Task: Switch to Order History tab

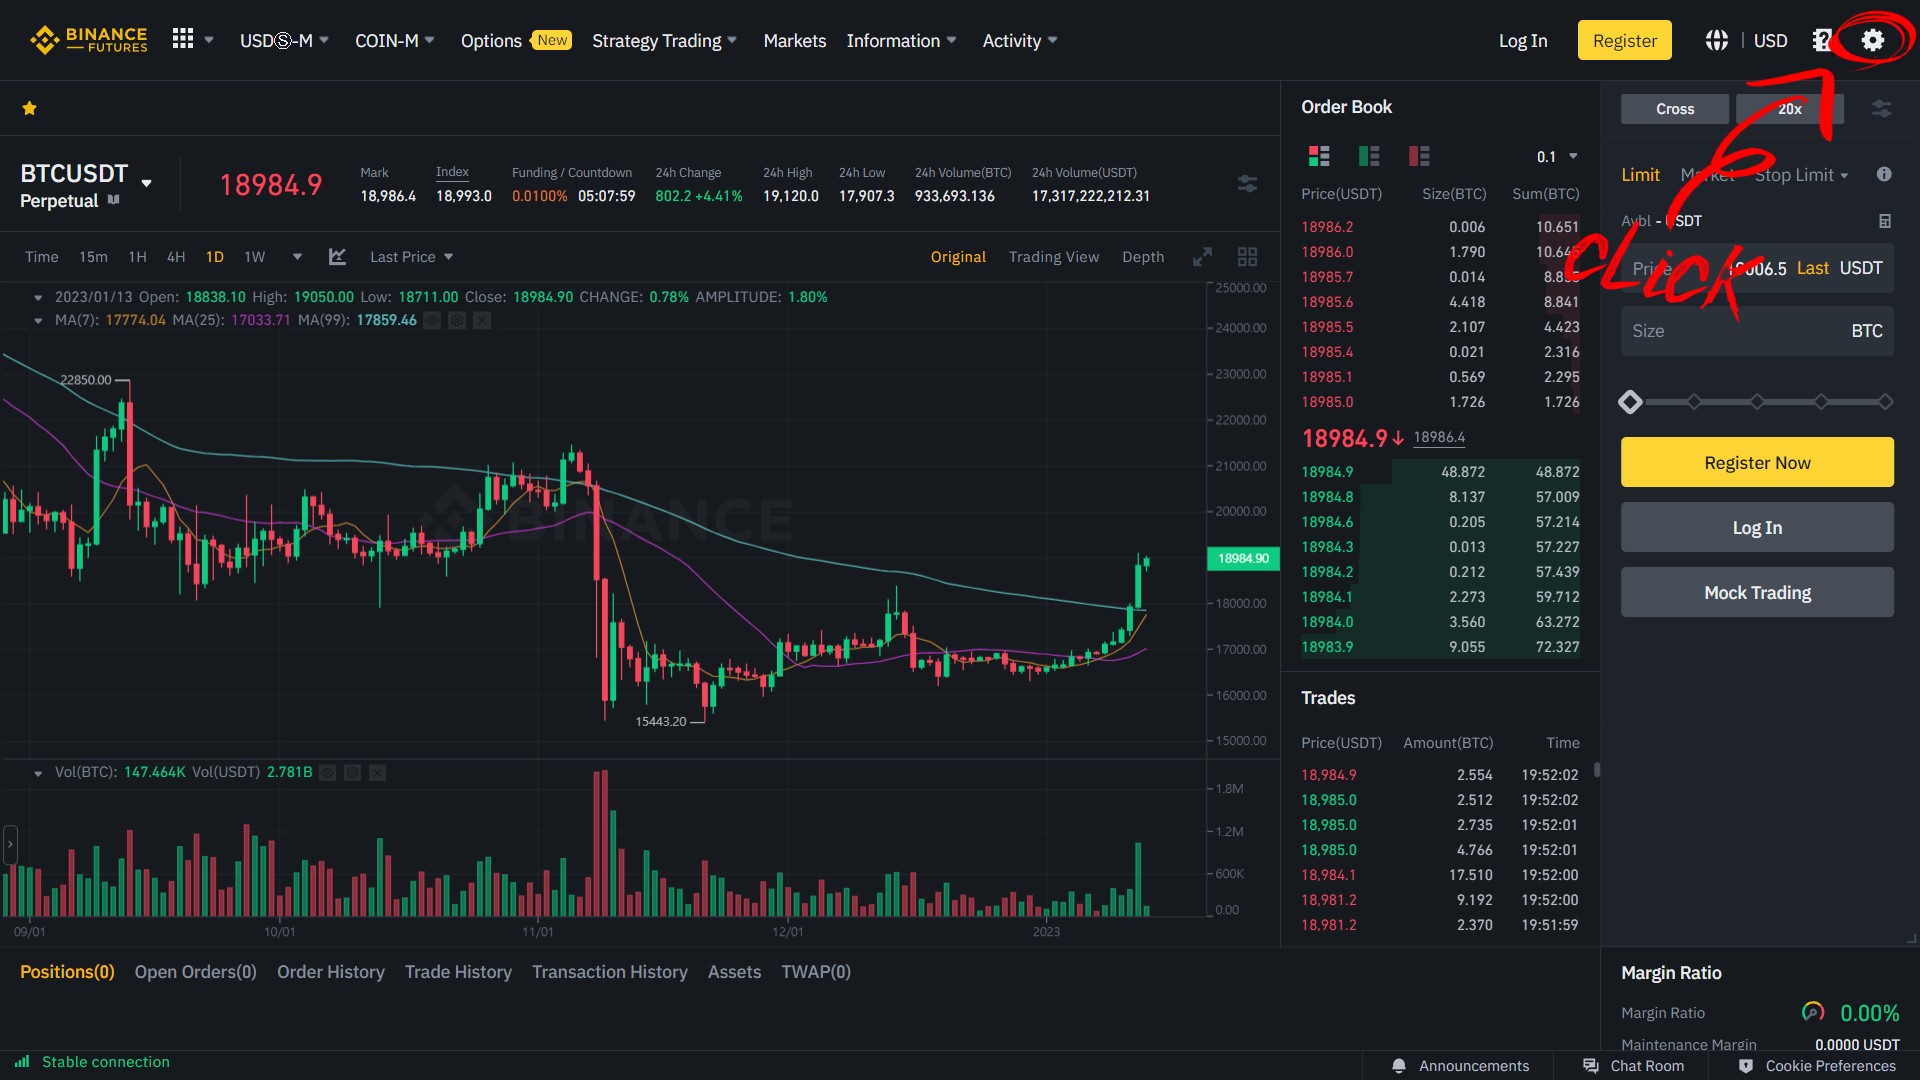Action: pos(330,972)
